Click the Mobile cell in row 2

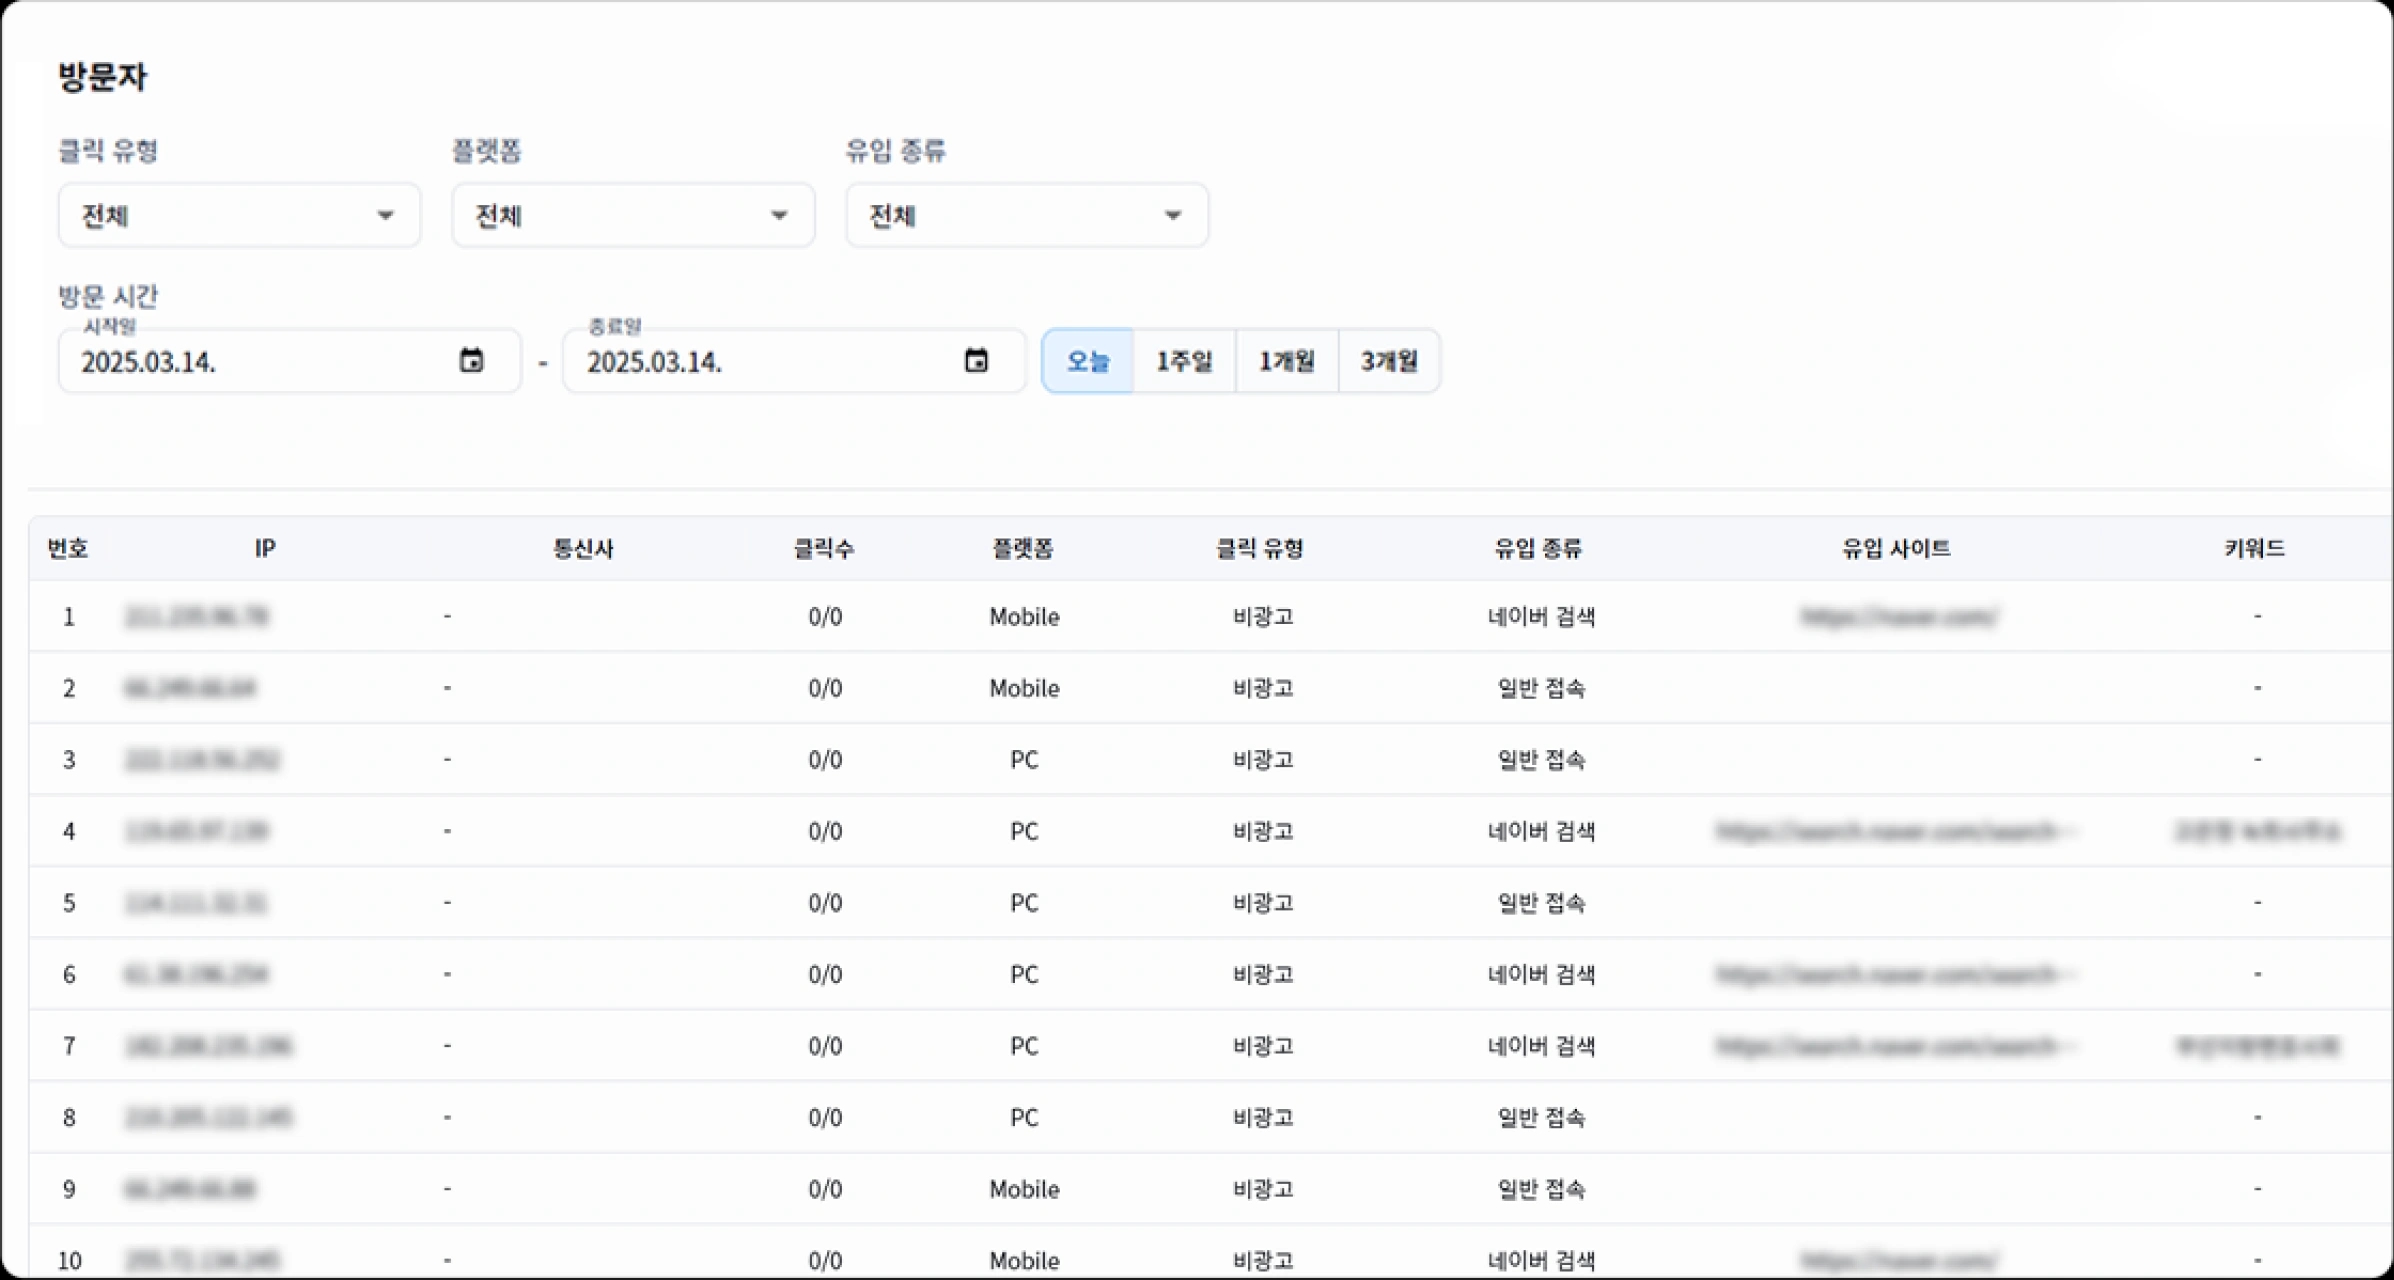click(1024, 688)
